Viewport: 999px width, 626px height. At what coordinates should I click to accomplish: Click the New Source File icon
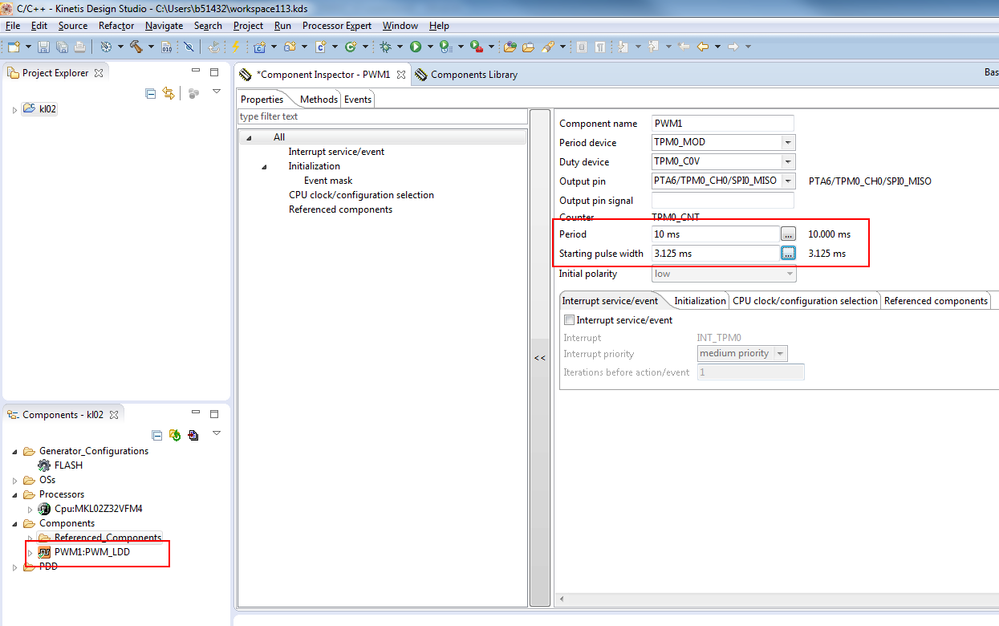[x=320, y=46]
